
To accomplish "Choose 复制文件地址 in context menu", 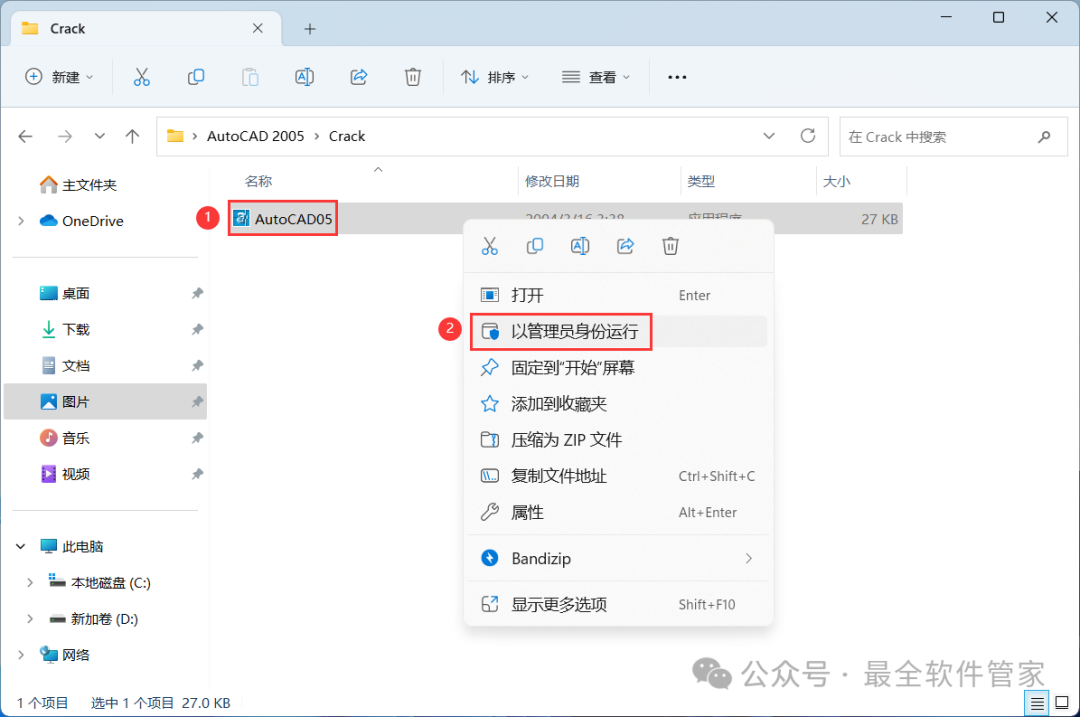I will [x=618, y=476].
